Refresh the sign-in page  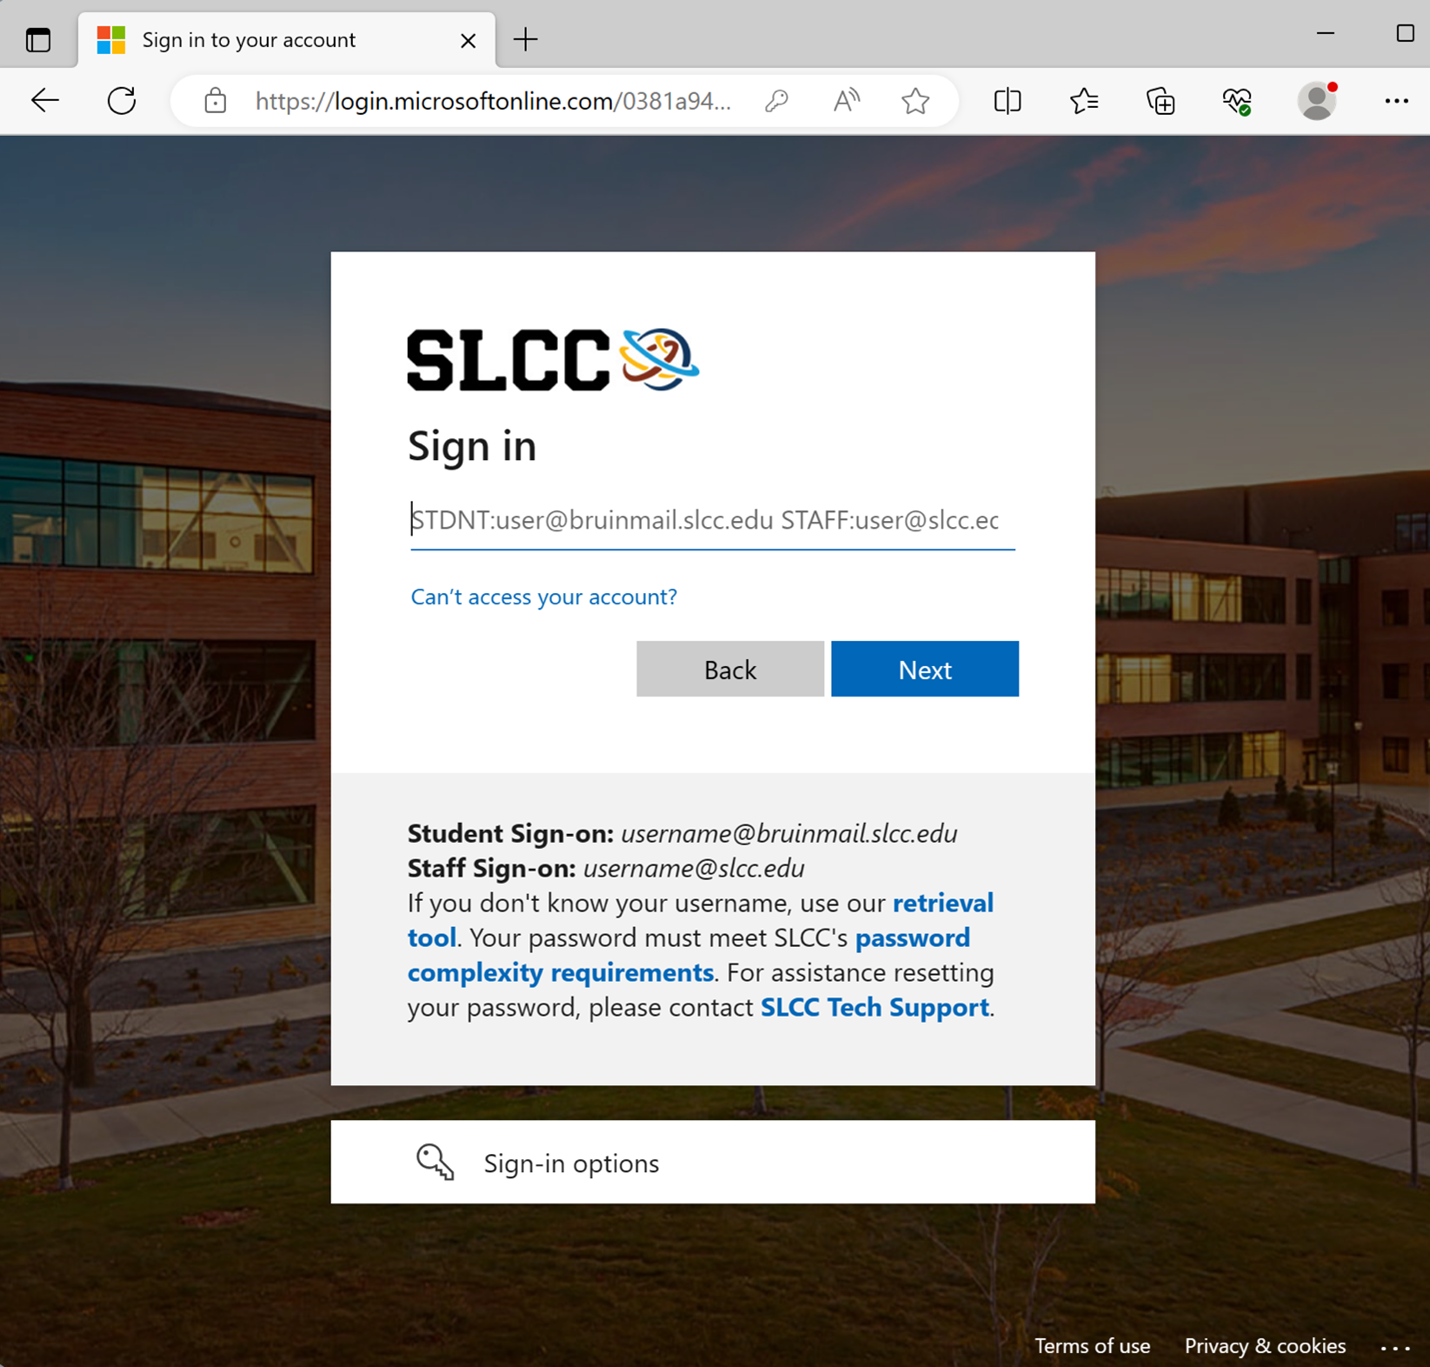click(122, 101)
